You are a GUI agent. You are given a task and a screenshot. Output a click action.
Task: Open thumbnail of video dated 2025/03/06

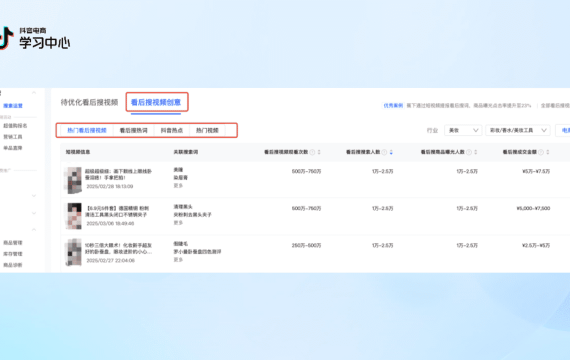[x=74, y=216]
